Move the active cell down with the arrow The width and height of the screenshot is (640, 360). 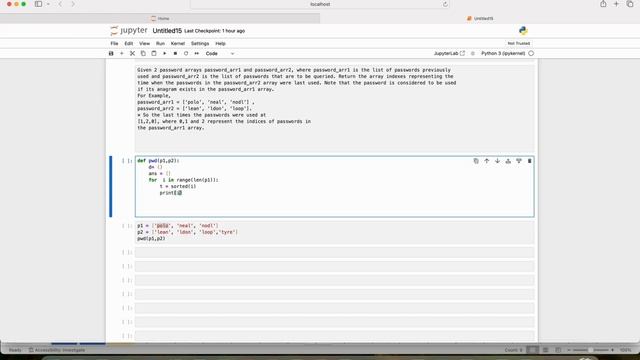497,161
